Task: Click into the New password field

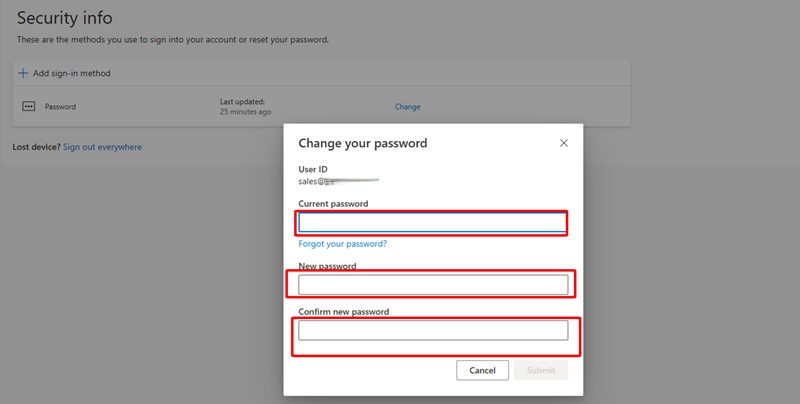Action: 432,285
